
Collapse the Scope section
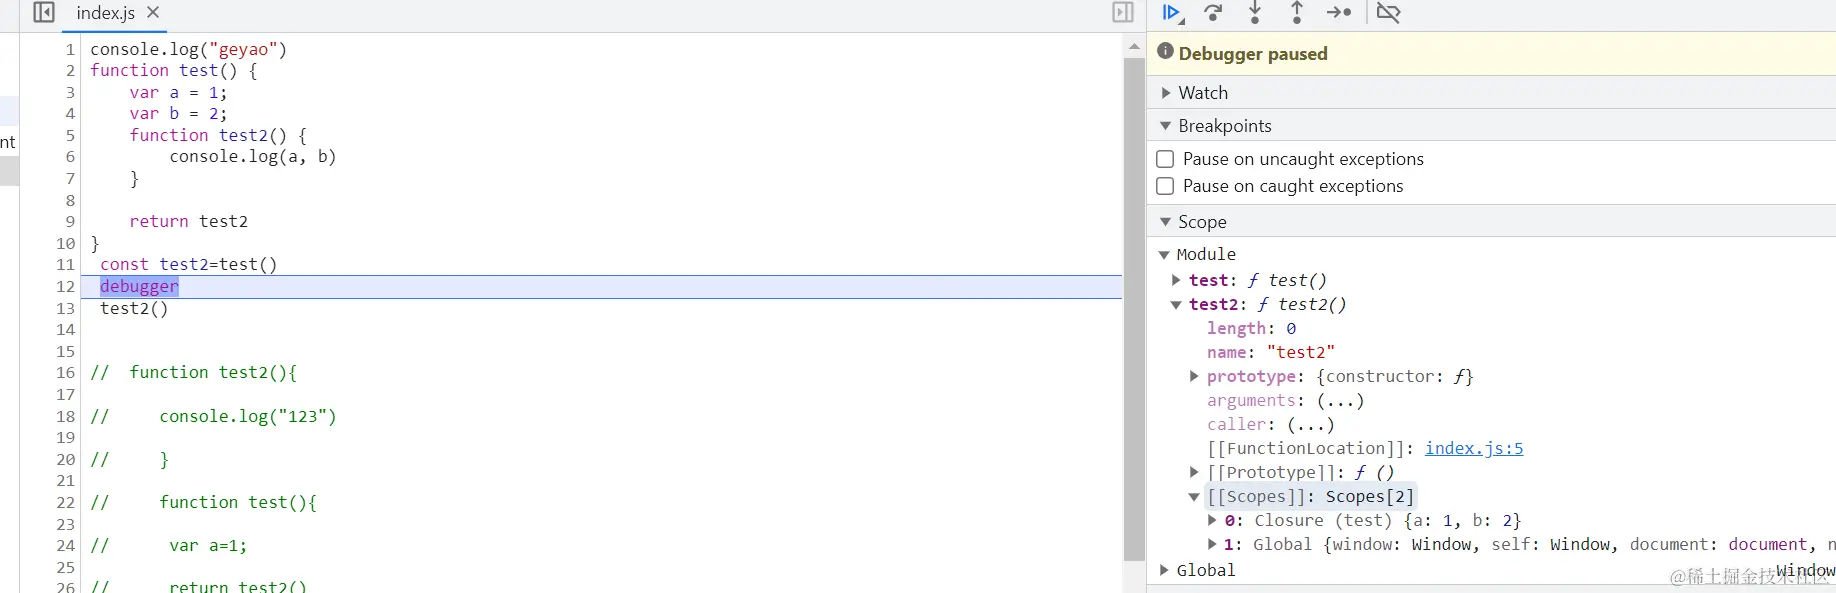[x=1166, y=222]
